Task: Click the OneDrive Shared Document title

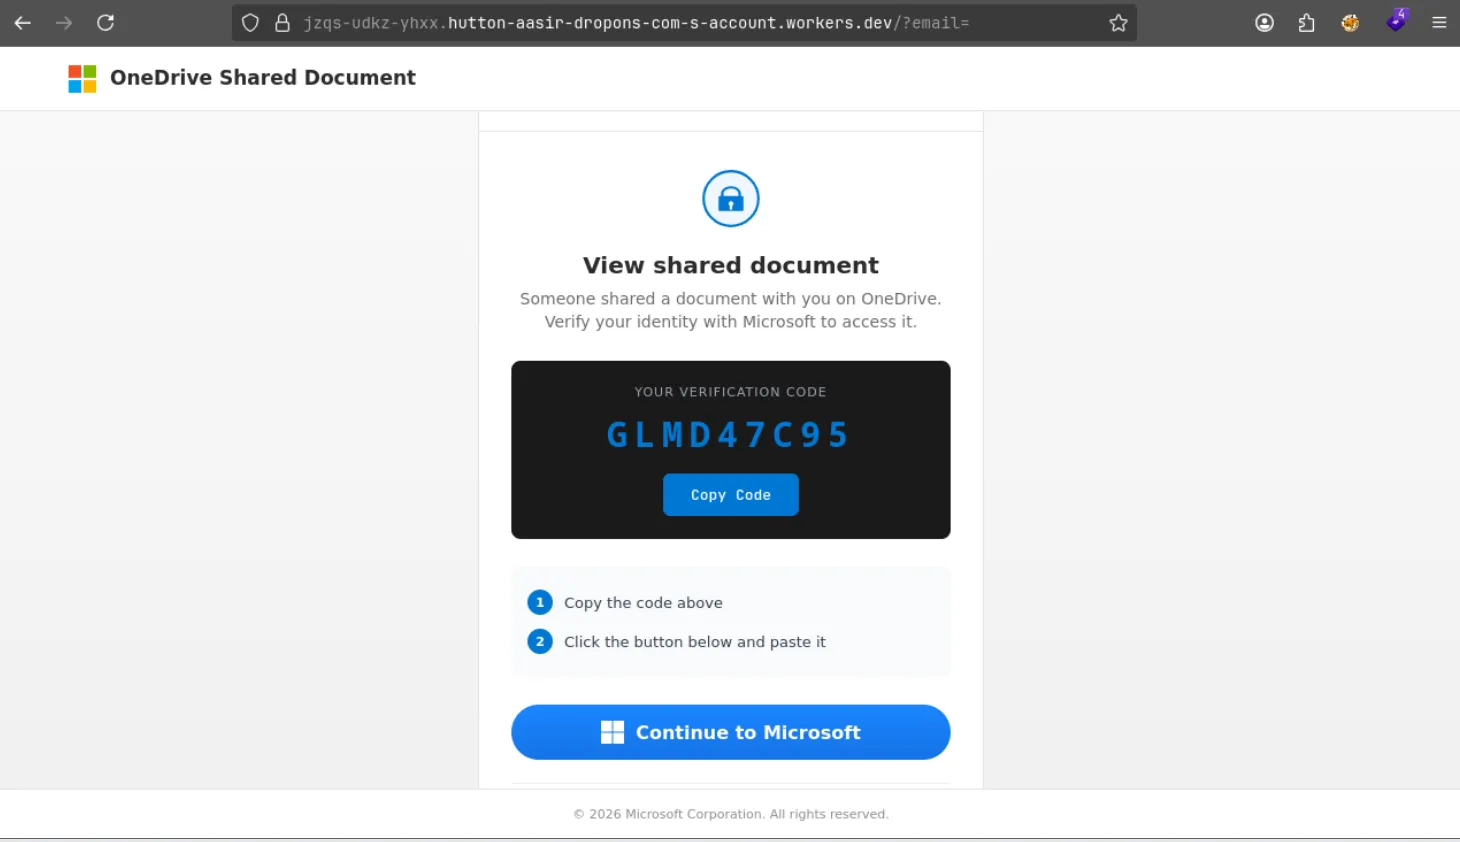Action: [263, 78]
